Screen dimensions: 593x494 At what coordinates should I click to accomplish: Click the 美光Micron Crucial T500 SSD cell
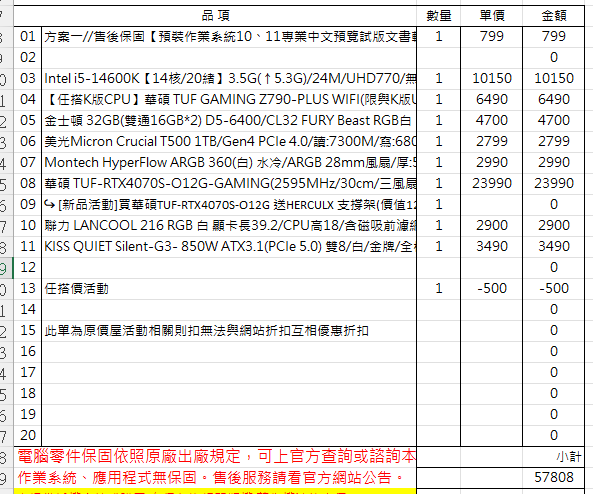tap(229, 142)
